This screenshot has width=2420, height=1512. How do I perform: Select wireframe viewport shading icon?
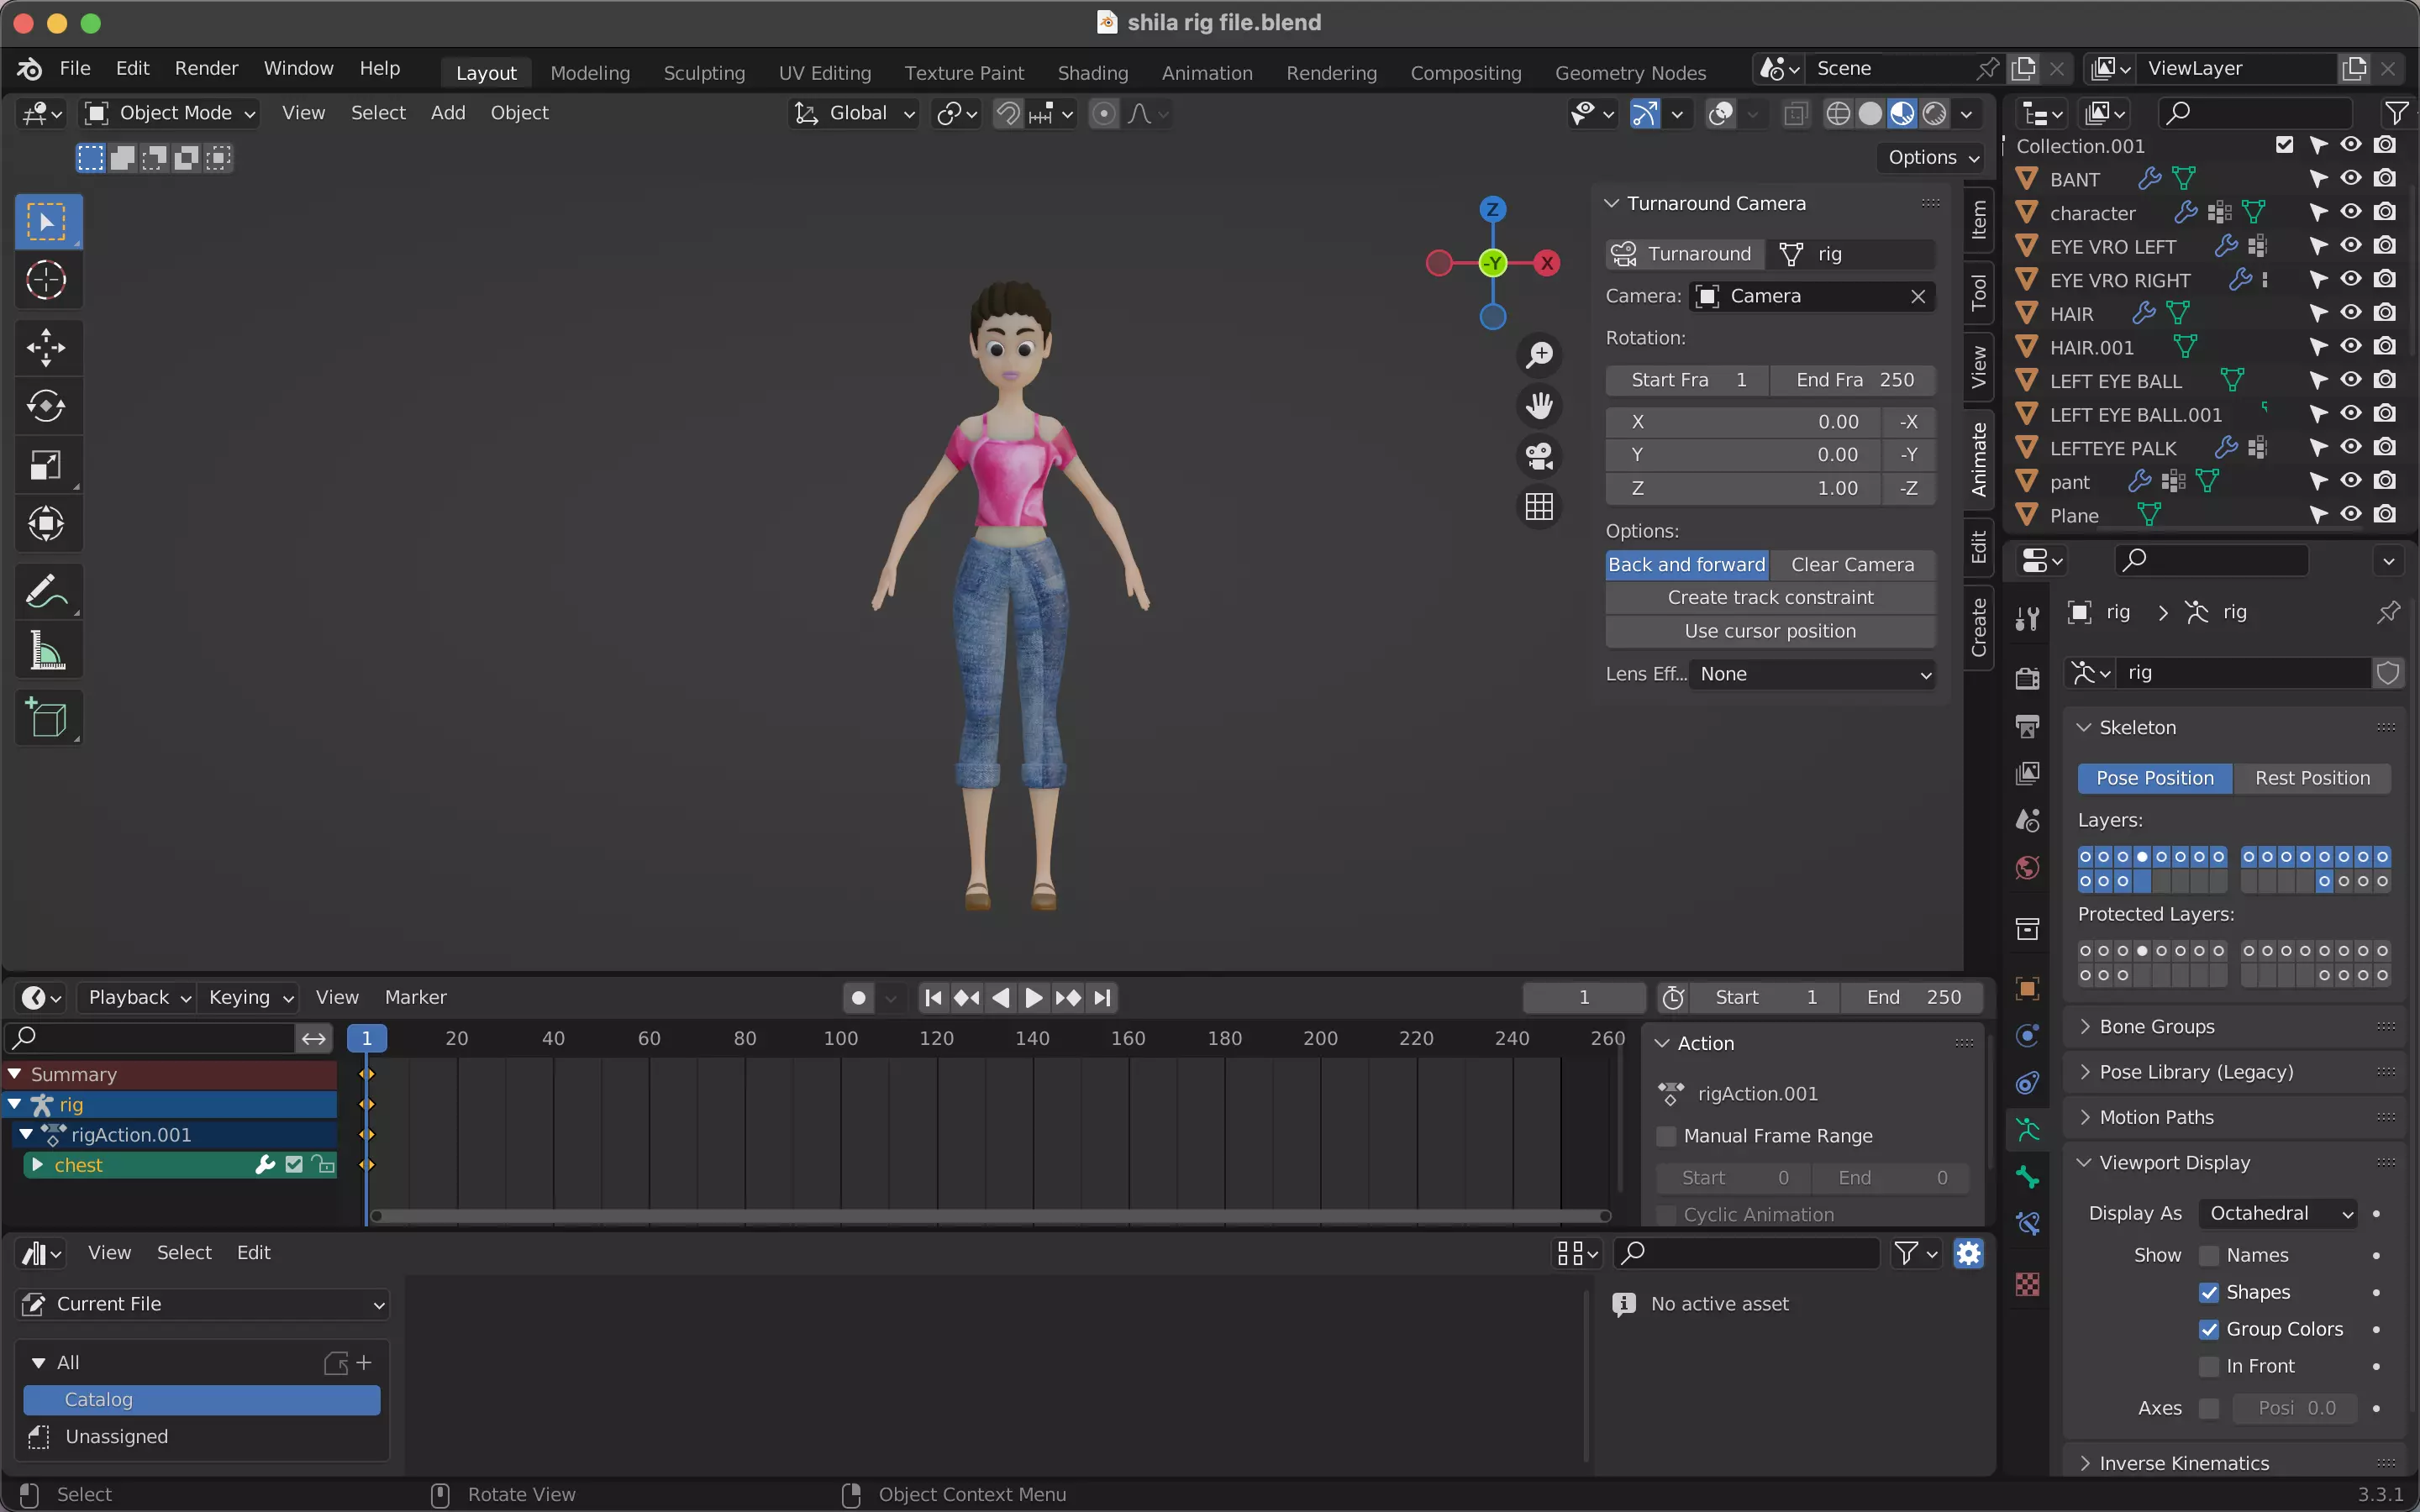[x=1838, y=113]
